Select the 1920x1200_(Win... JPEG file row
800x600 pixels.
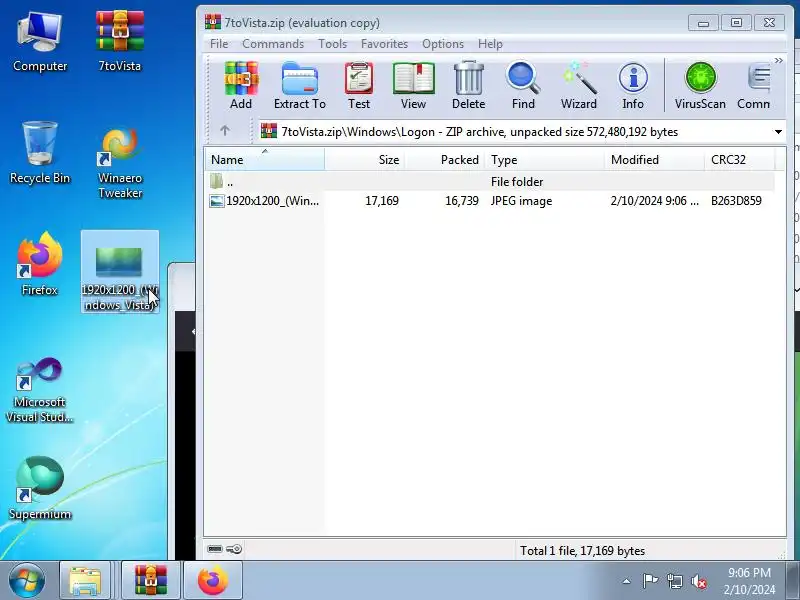pos(490,201)
